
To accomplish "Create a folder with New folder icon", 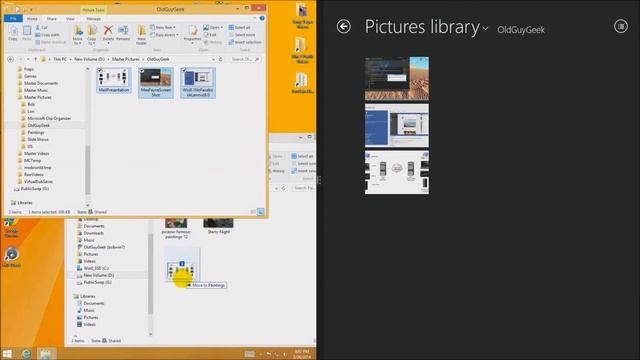I will click(141, 31).
